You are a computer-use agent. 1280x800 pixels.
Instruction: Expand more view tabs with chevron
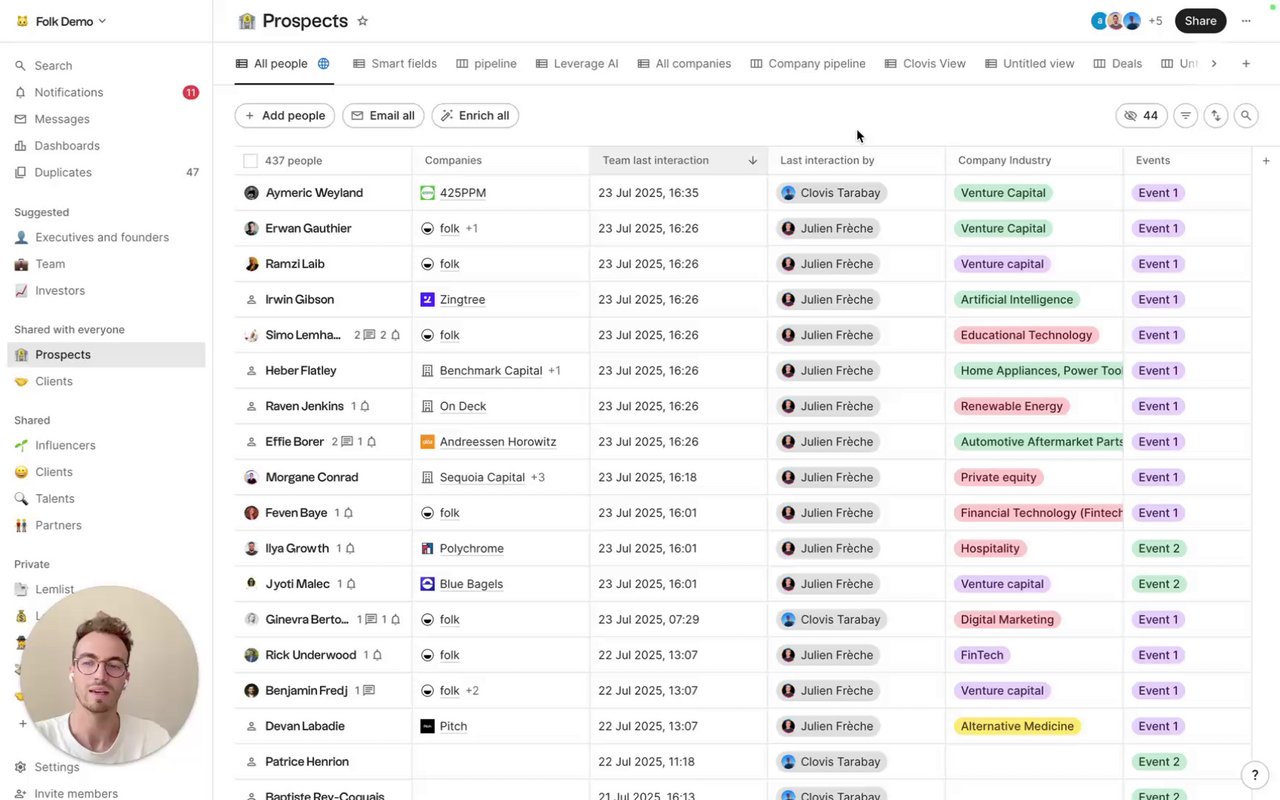click(x=1214, y=64)
